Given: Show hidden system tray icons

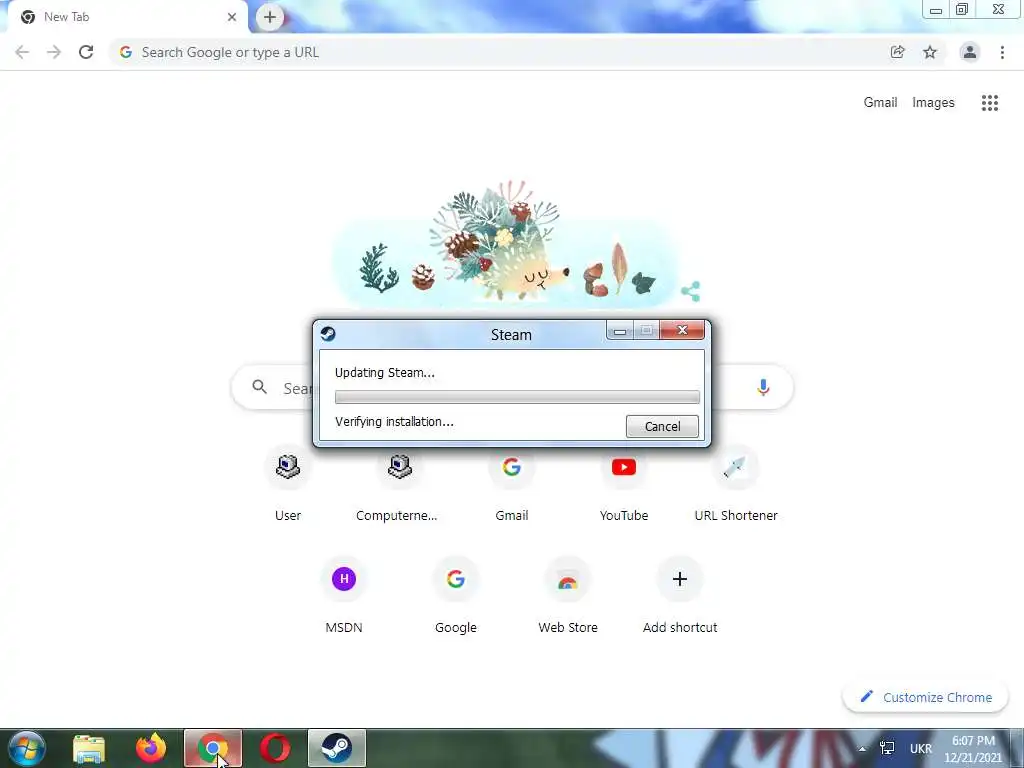Looking at the screenshot, I should [862, 748].
